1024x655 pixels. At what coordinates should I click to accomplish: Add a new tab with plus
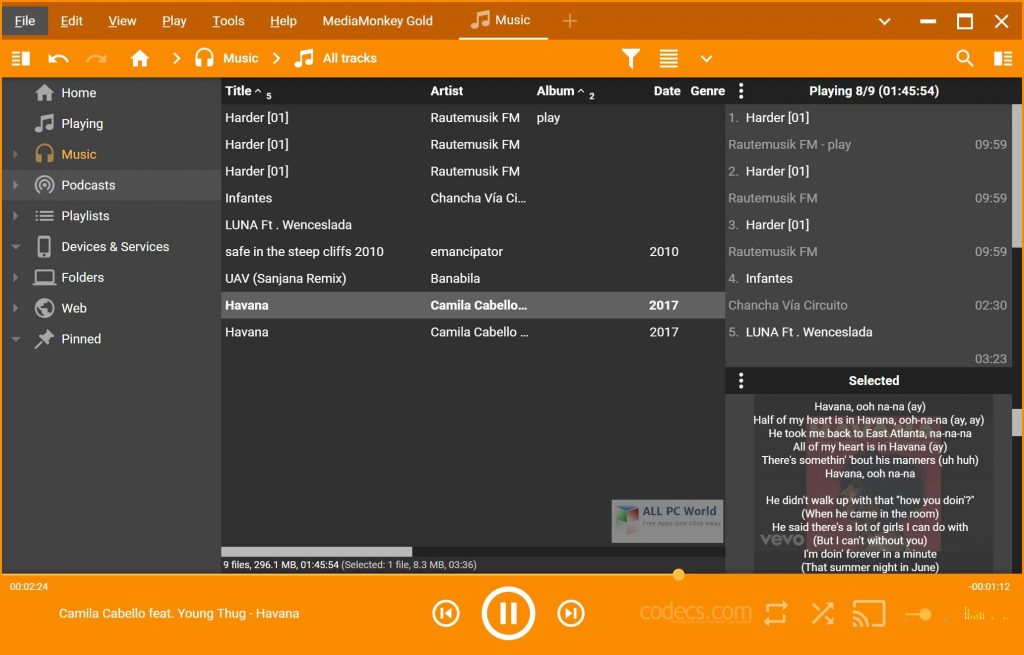(x=569, y=21)
